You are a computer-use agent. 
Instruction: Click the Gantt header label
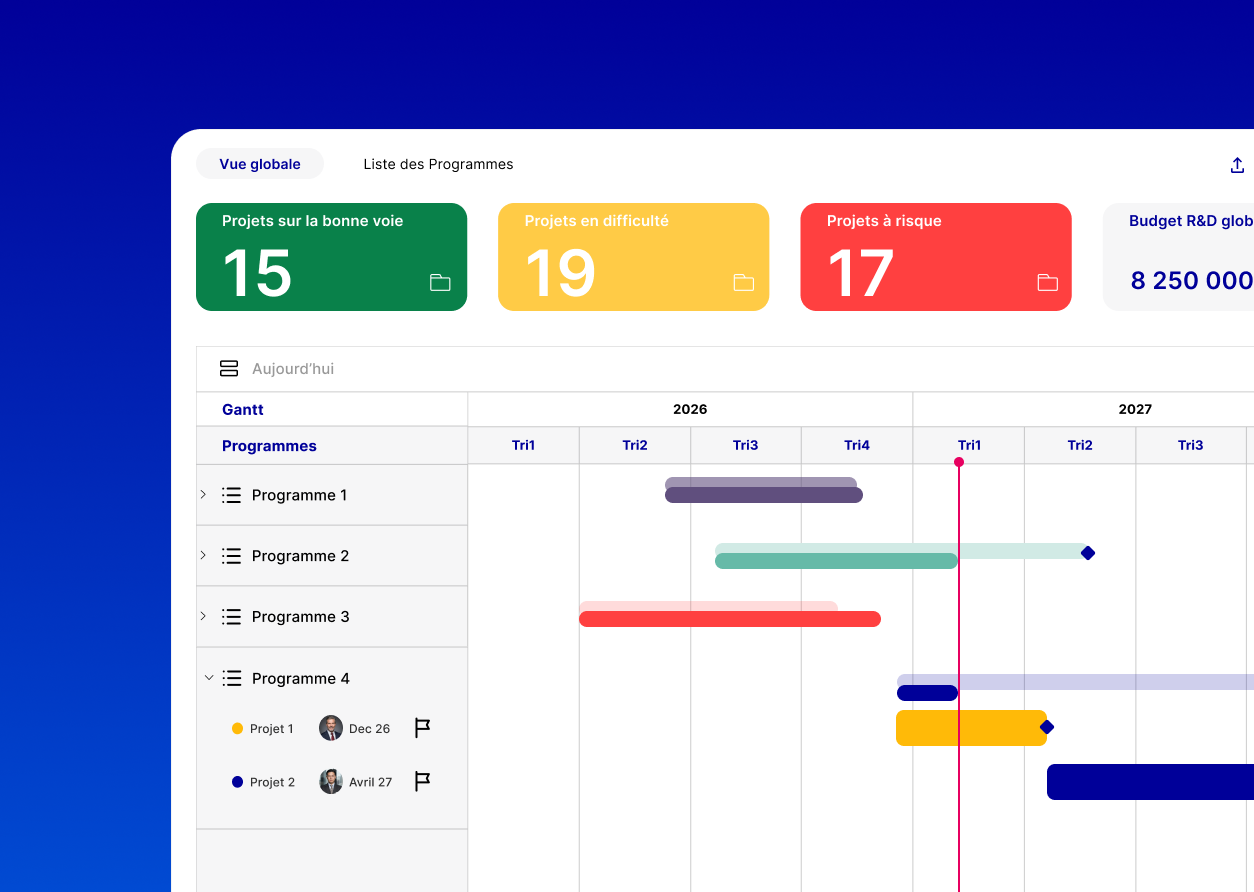[243, 409]
